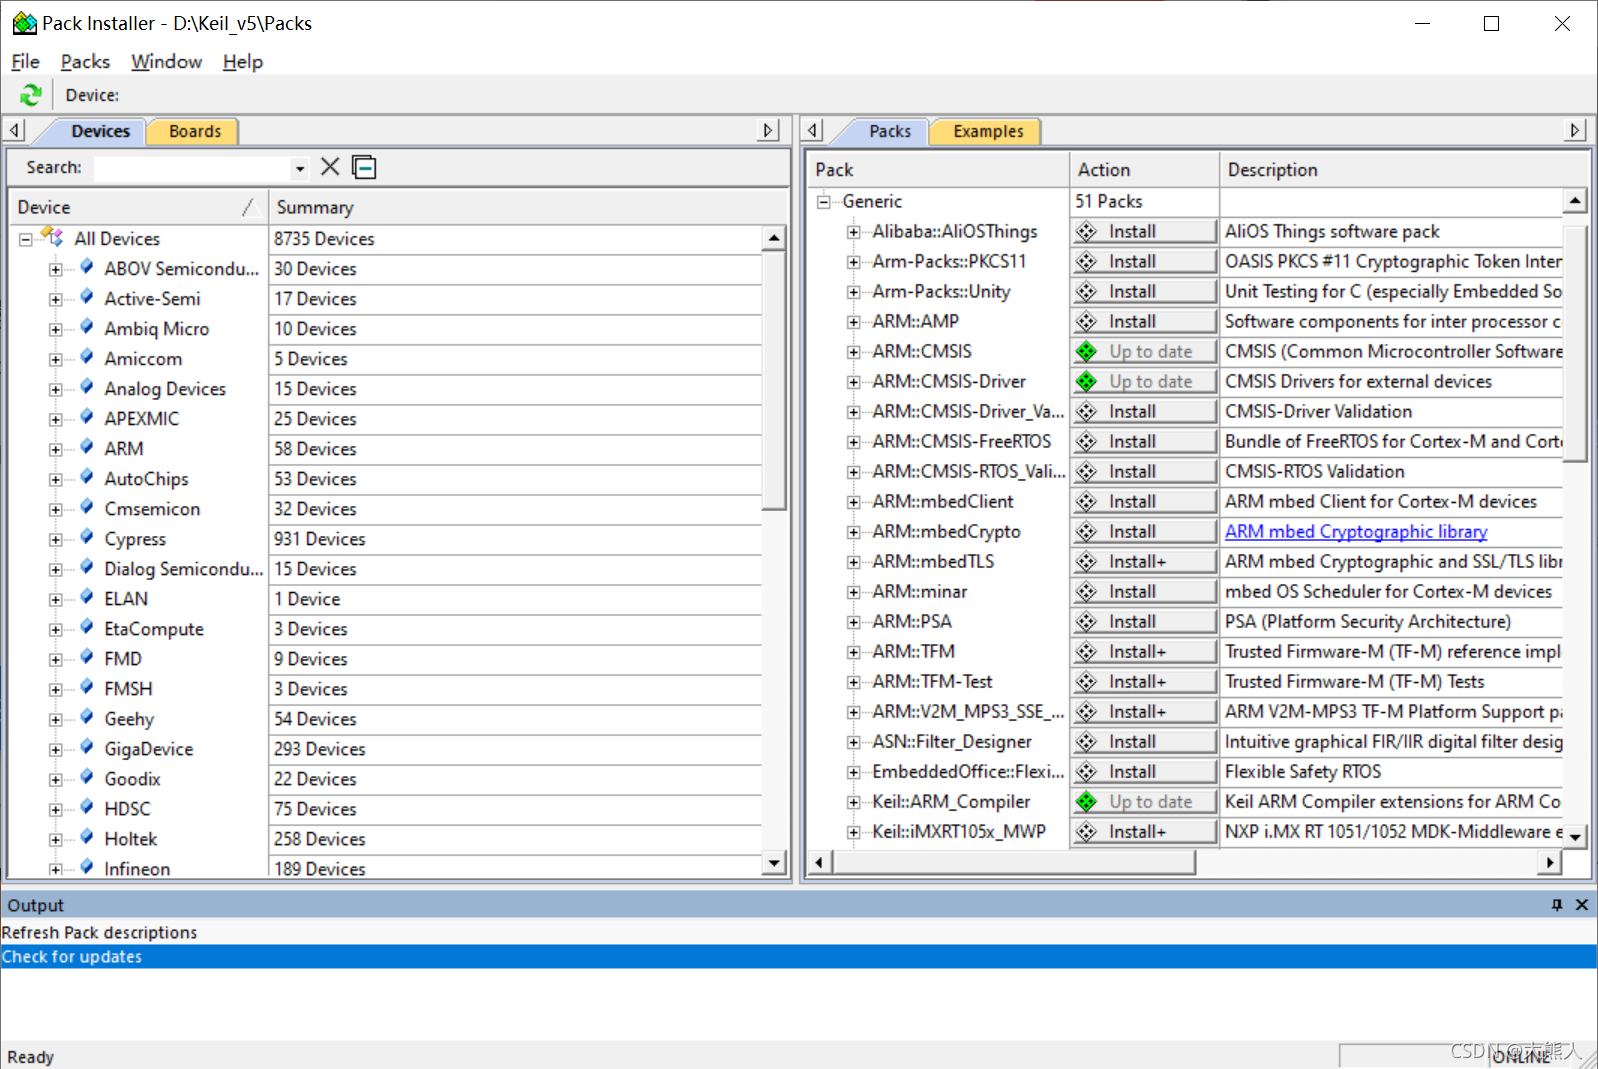
Task: Select the Packs tab
Action: point(889,131)
